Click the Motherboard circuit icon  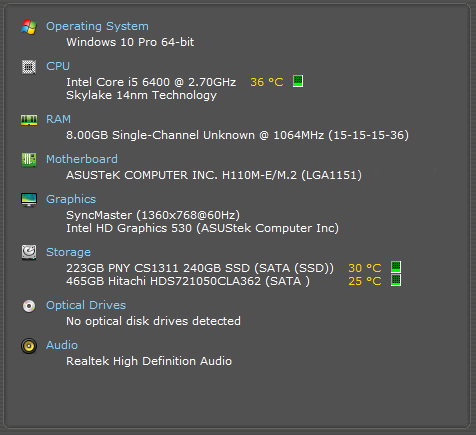click(x=29, y=160)
